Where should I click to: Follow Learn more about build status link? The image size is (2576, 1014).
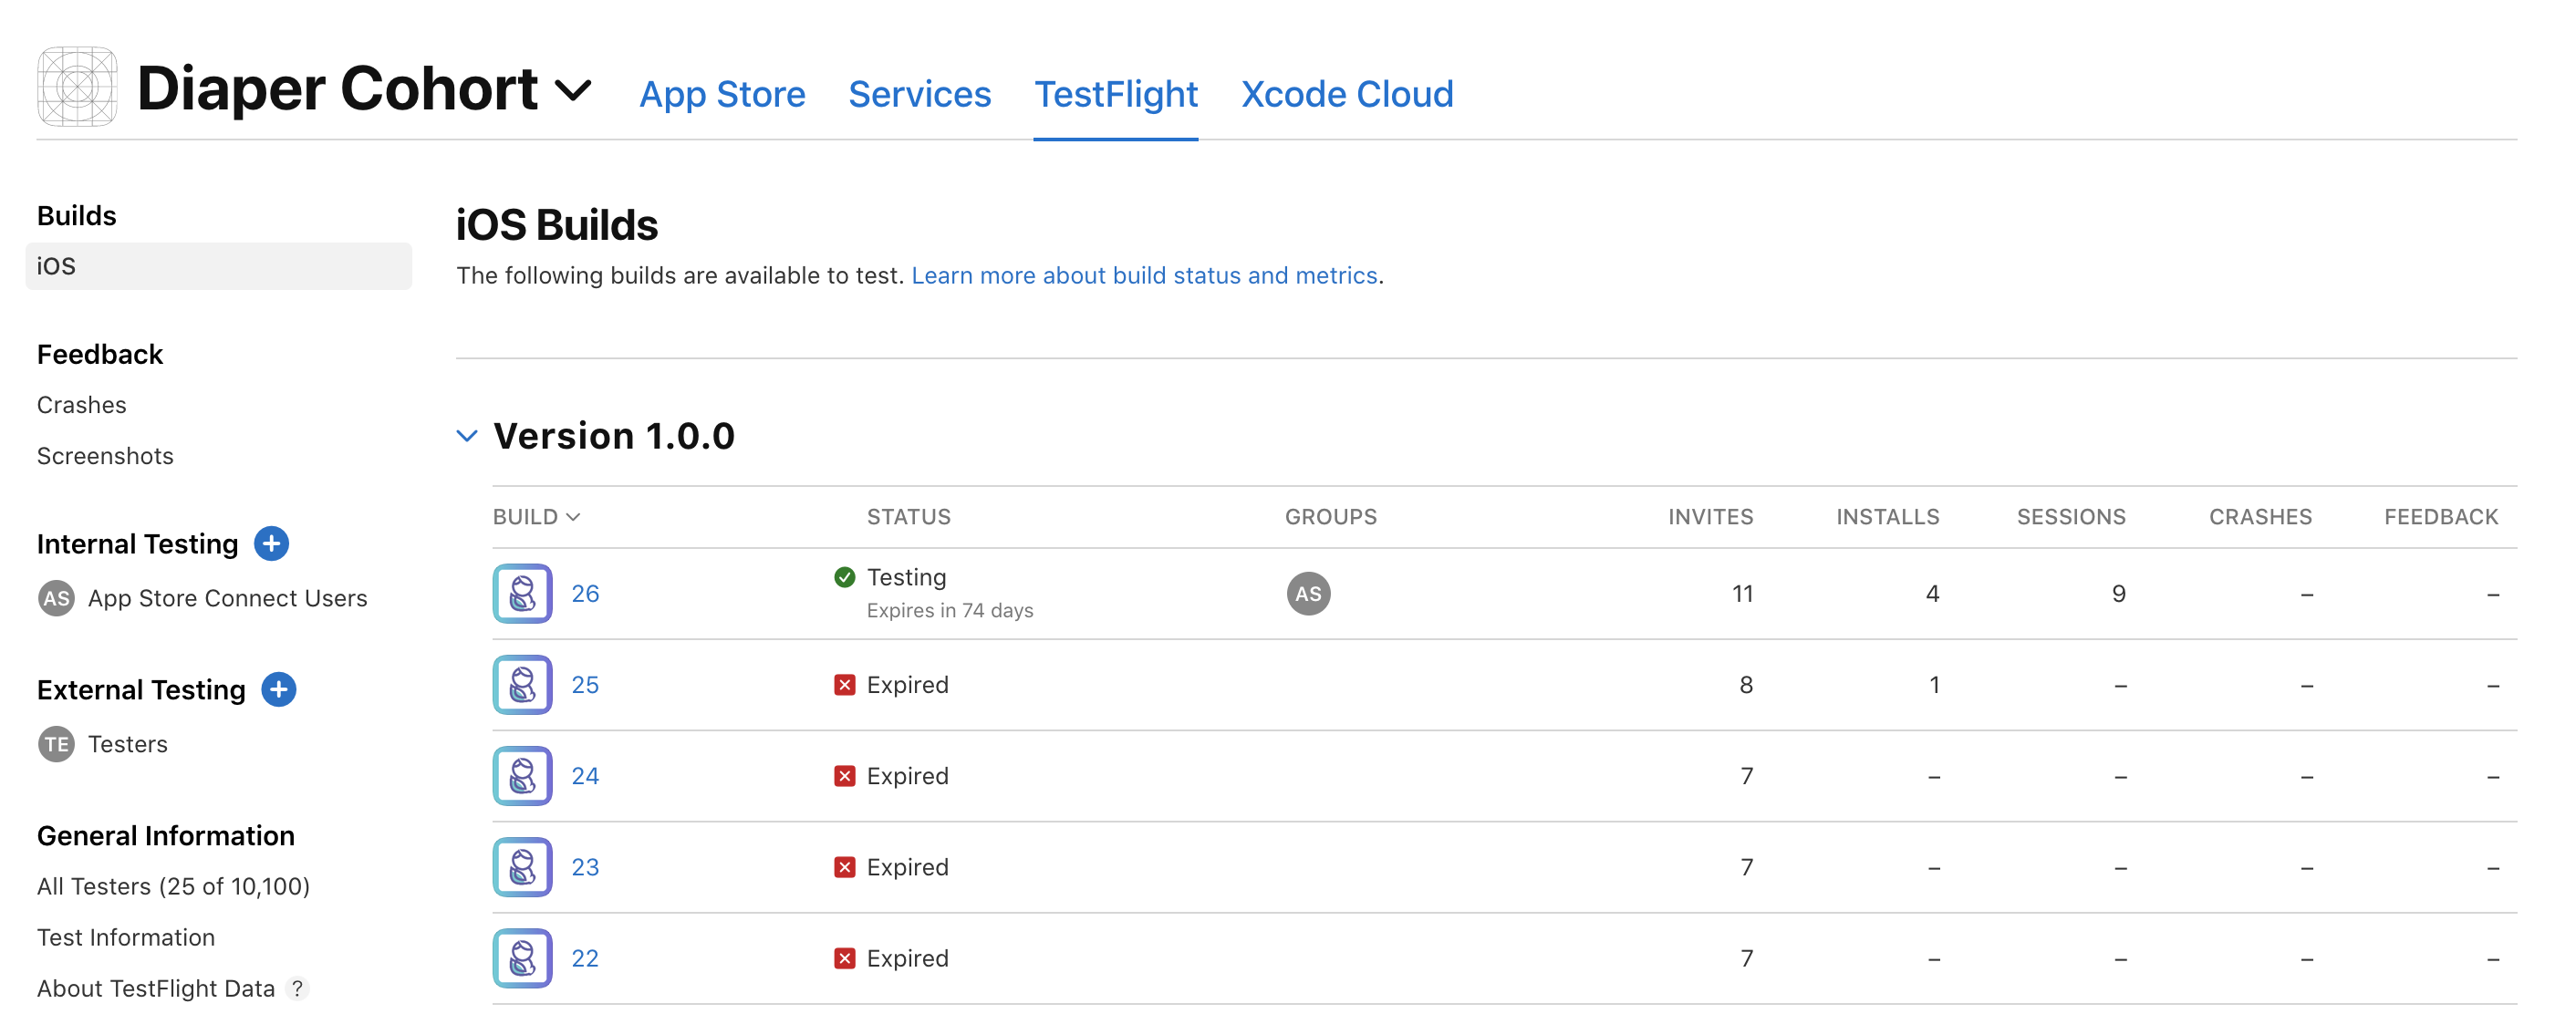[x=1144, y=275]
